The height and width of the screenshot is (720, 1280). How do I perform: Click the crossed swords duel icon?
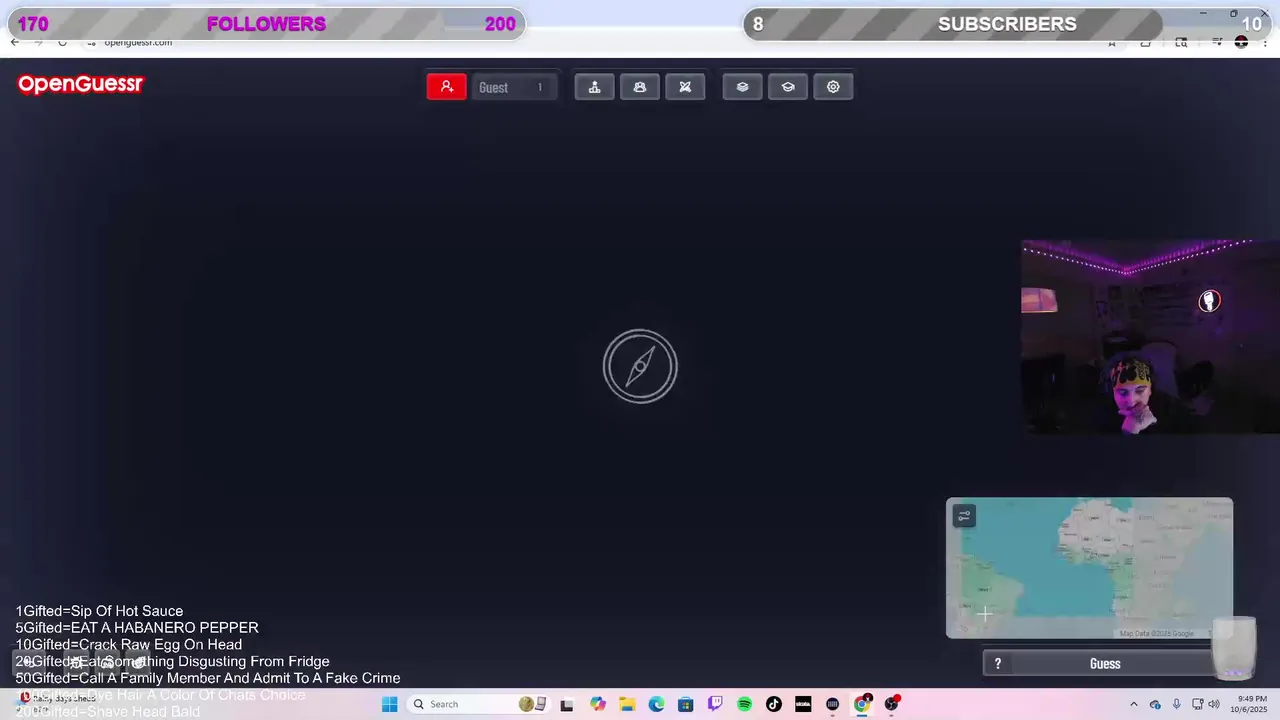pos(685,87)
